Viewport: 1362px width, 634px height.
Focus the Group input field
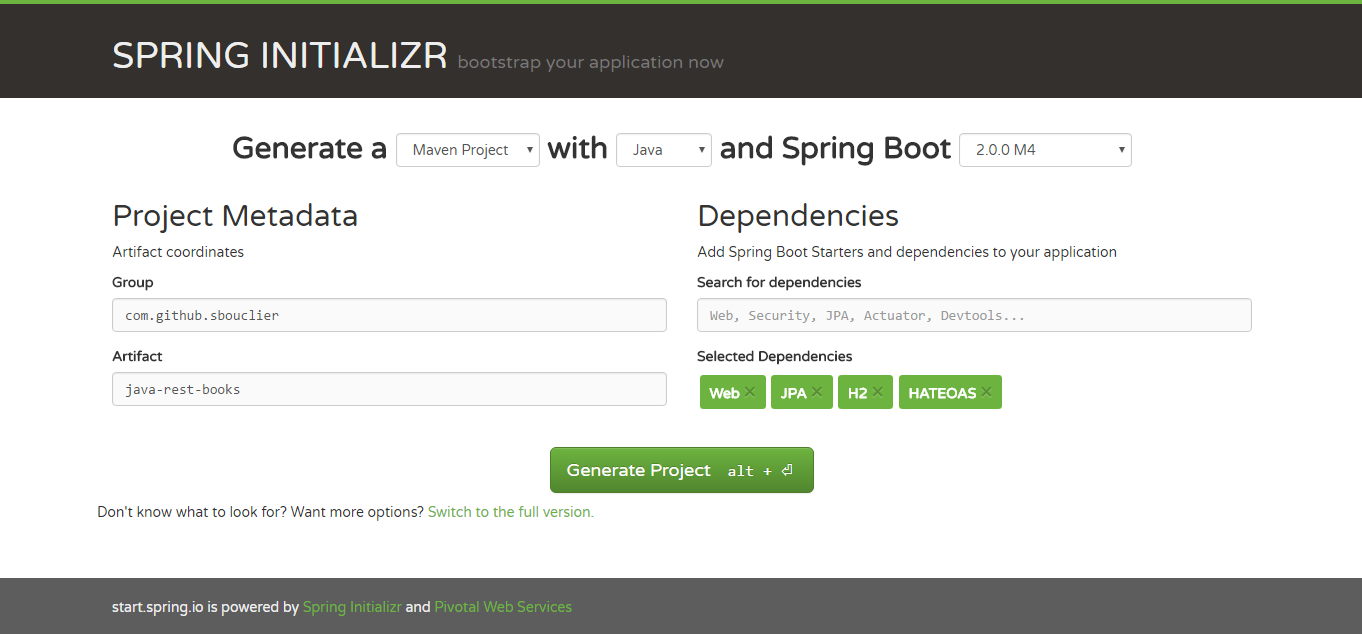(x=389, y=315)
